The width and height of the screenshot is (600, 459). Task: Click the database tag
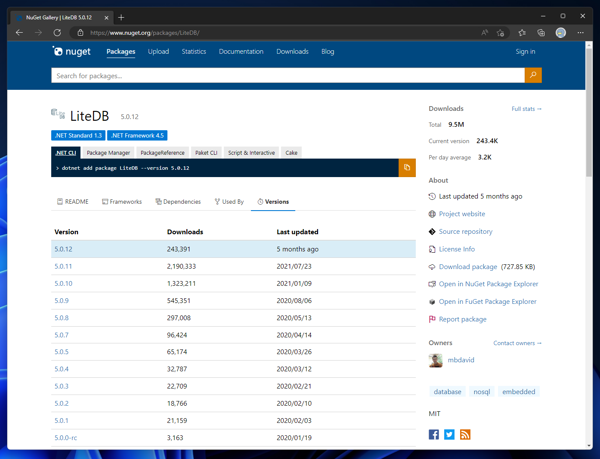click(x=447, y=392)
